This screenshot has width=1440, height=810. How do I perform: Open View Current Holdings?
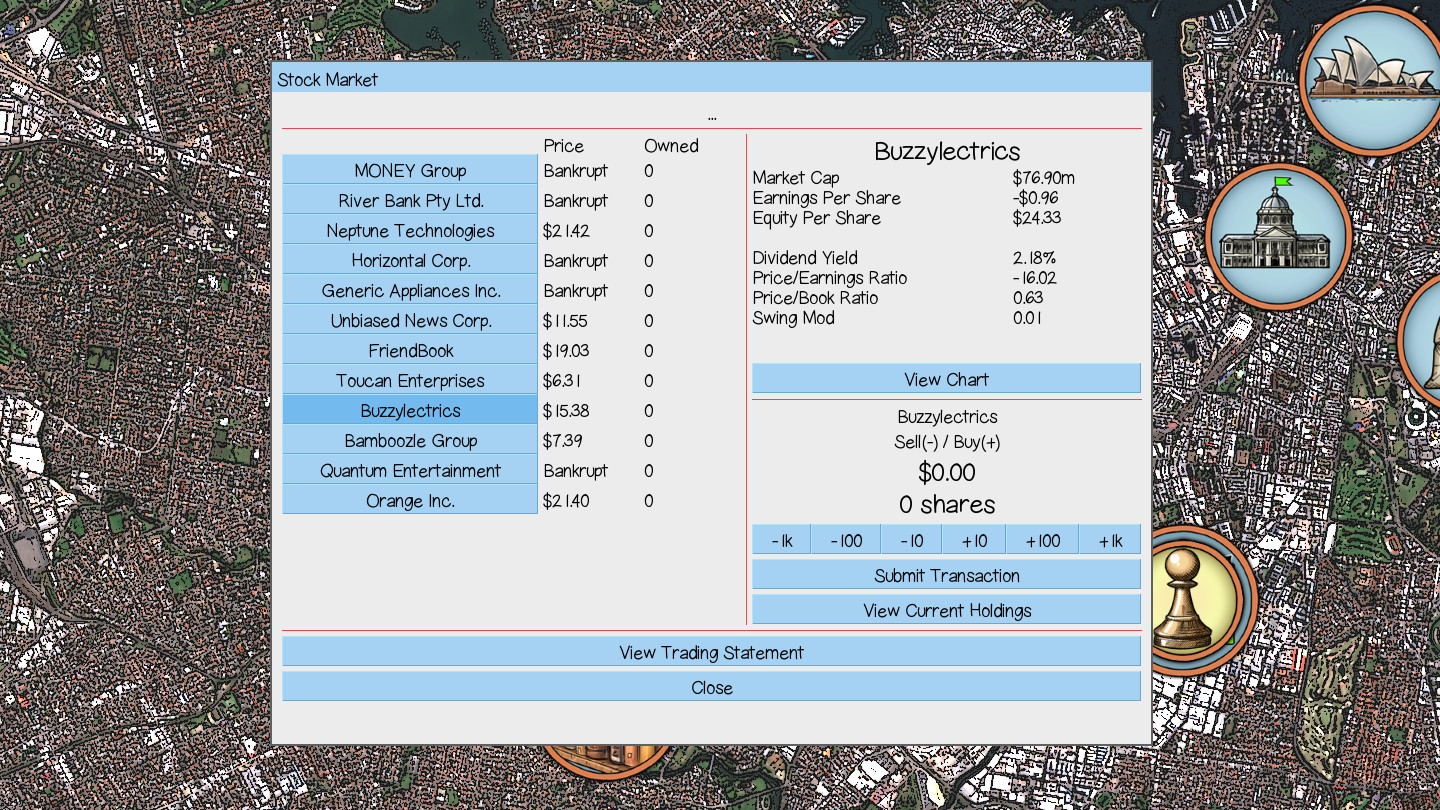point(946,609)
